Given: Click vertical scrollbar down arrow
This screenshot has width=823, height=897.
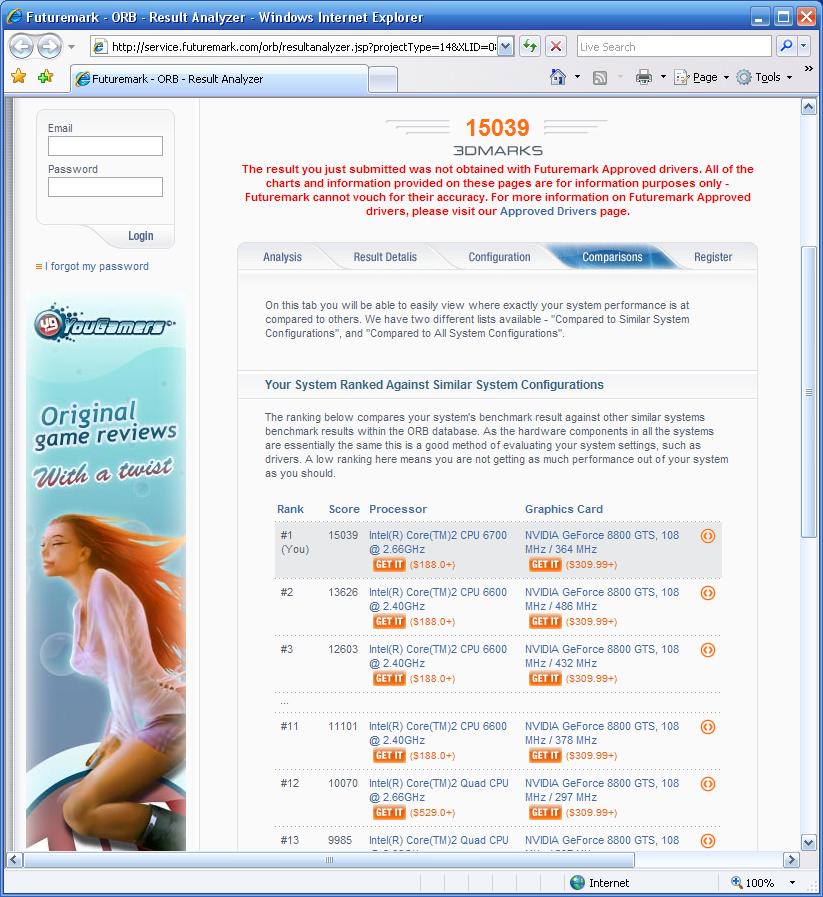Looking at the screenshot, I should coord(808,843).
